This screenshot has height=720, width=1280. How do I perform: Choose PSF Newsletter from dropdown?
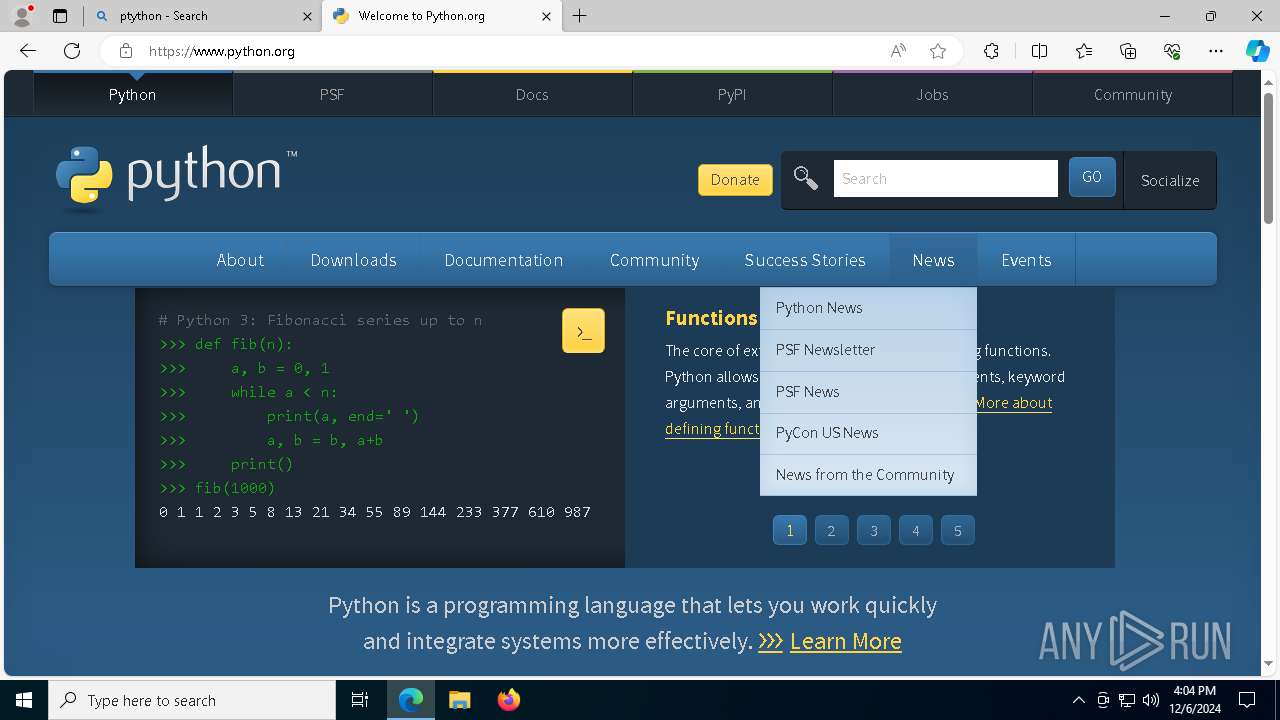[868, 350]
